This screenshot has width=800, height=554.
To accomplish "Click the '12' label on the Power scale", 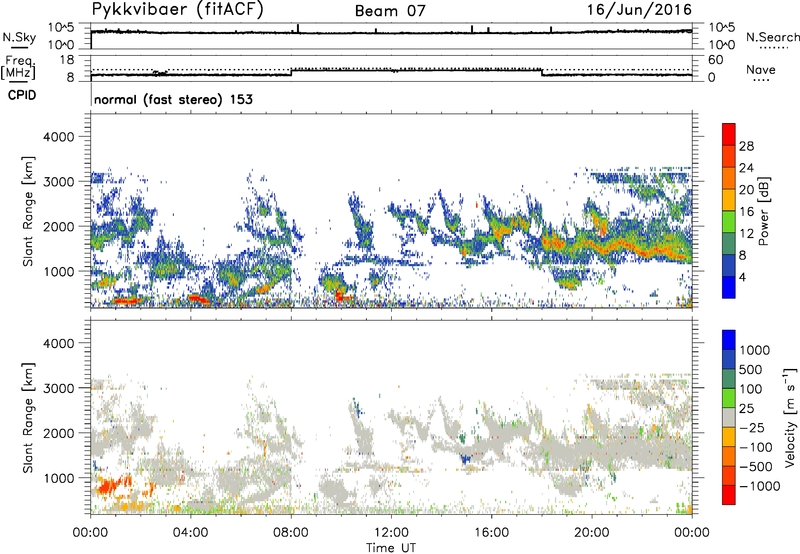I will click(746, 234).
